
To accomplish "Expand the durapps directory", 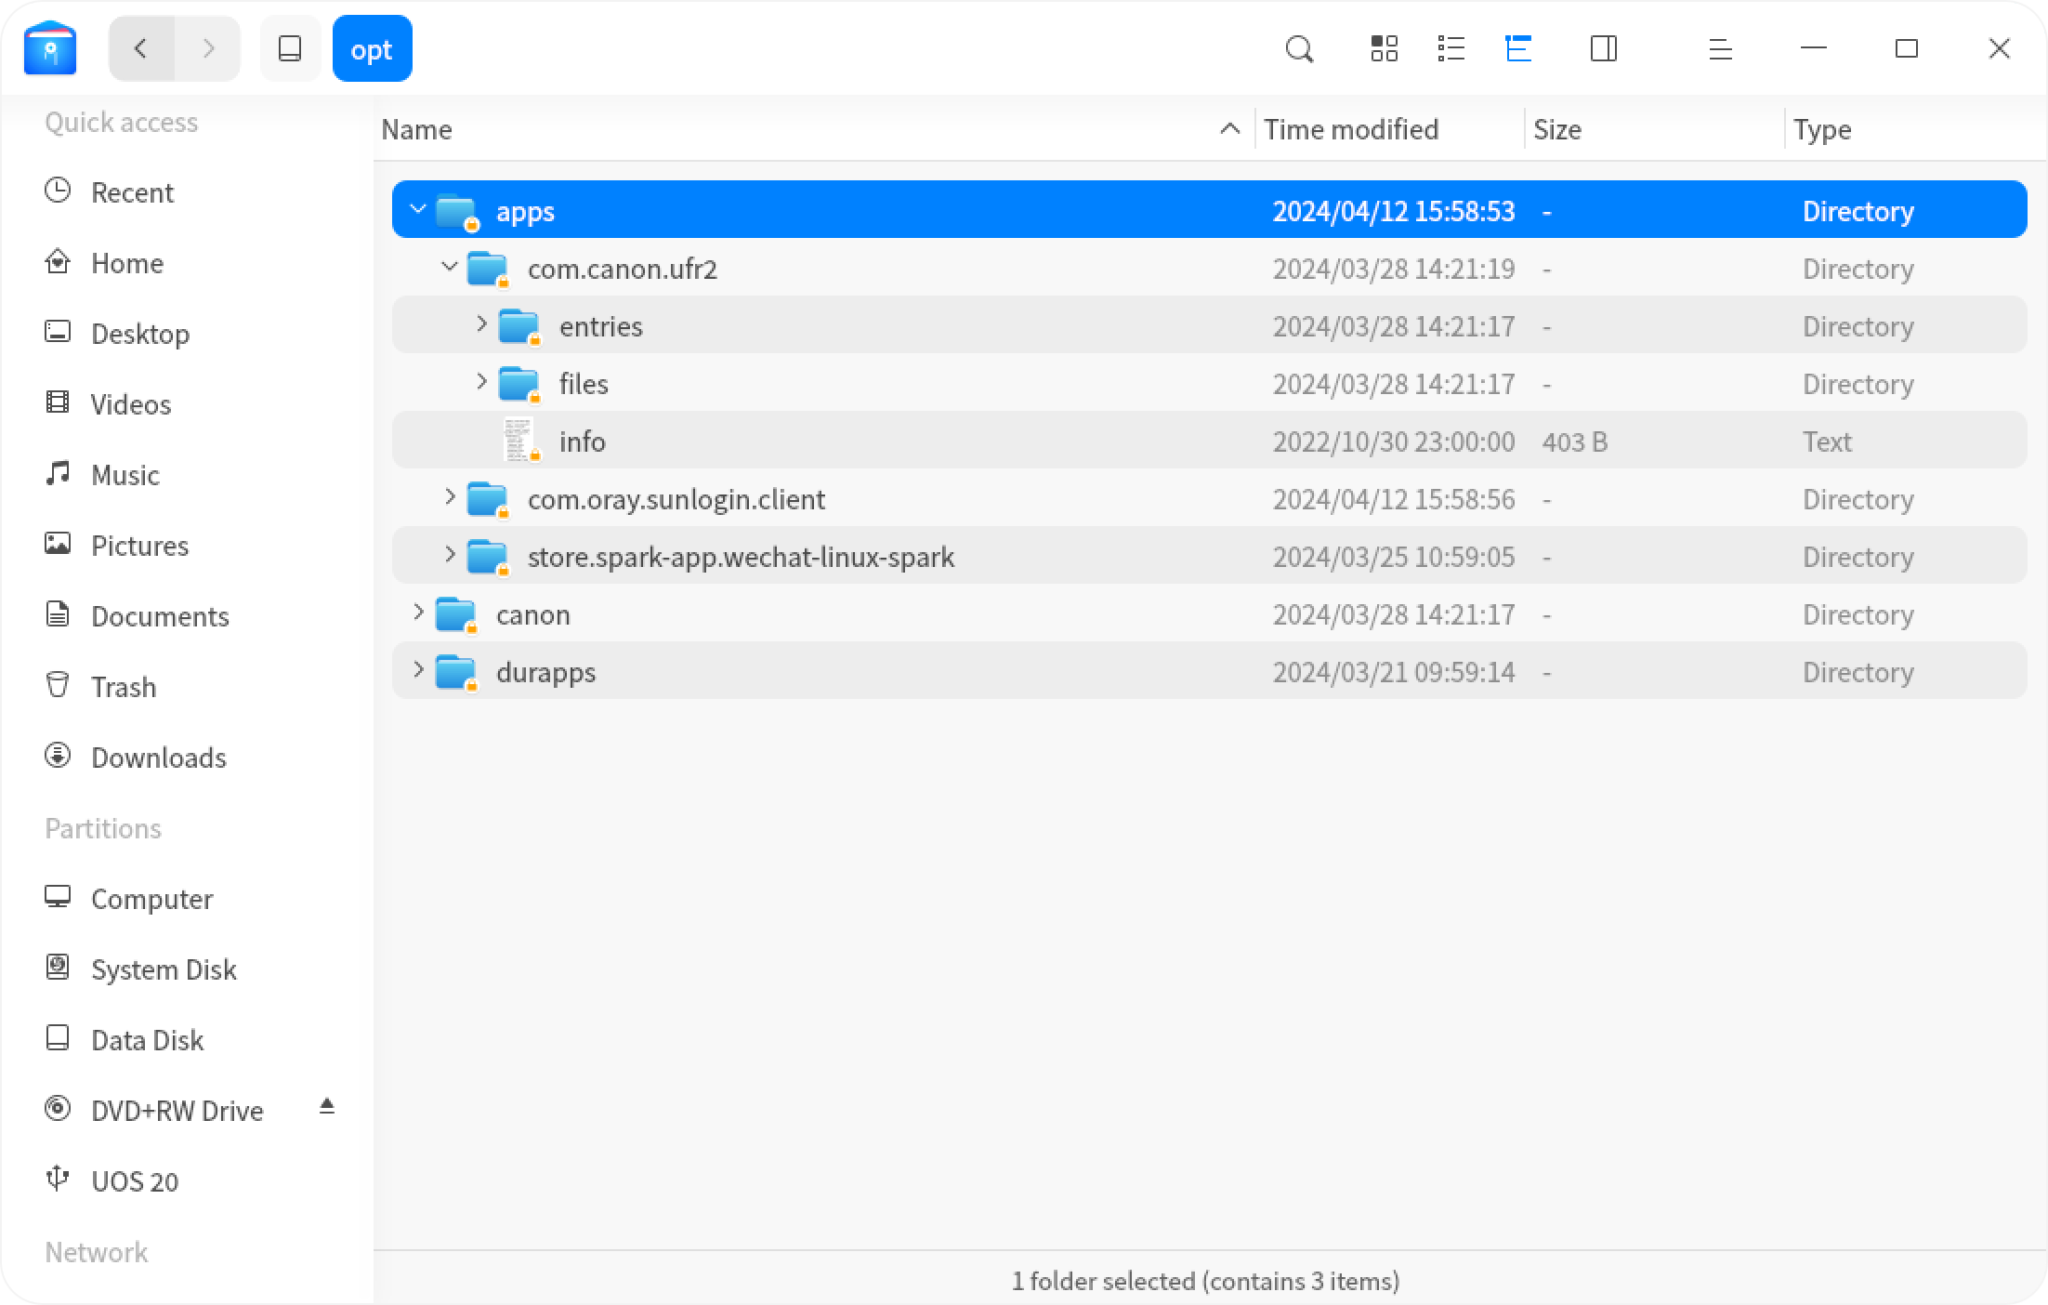I will [417, 671].
